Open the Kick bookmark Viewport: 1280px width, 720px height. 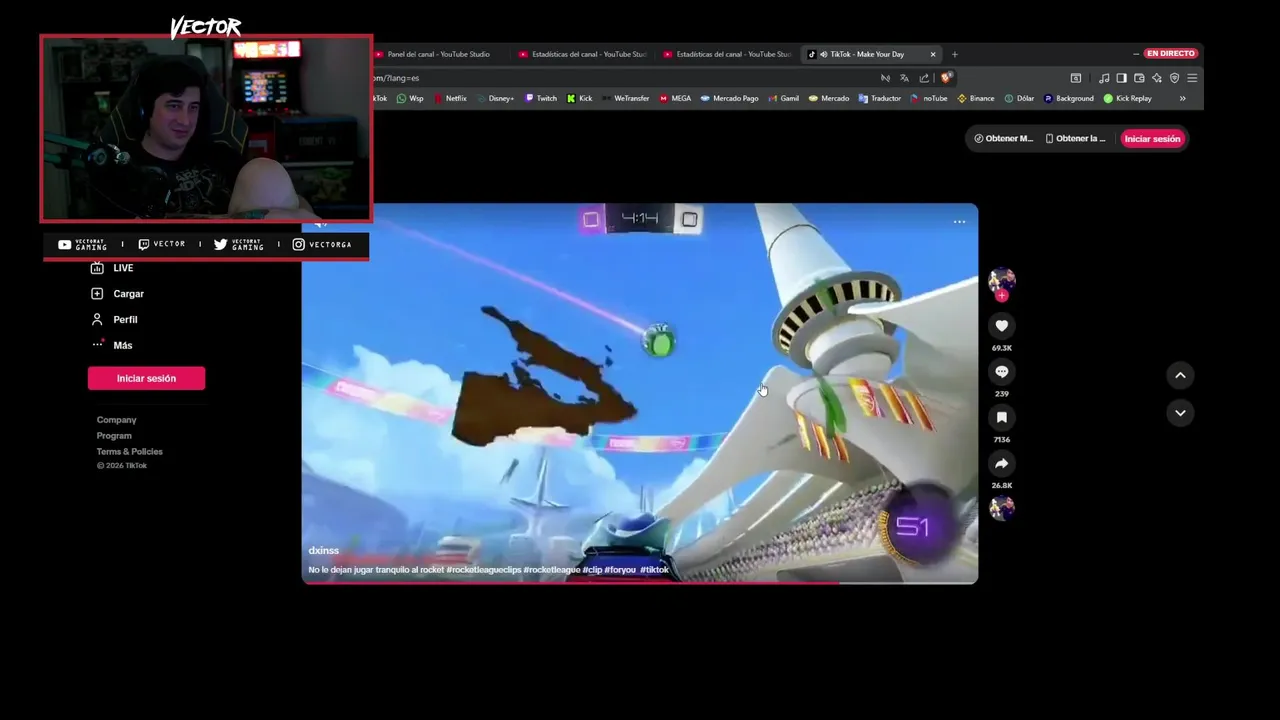[x=579, y=99]
